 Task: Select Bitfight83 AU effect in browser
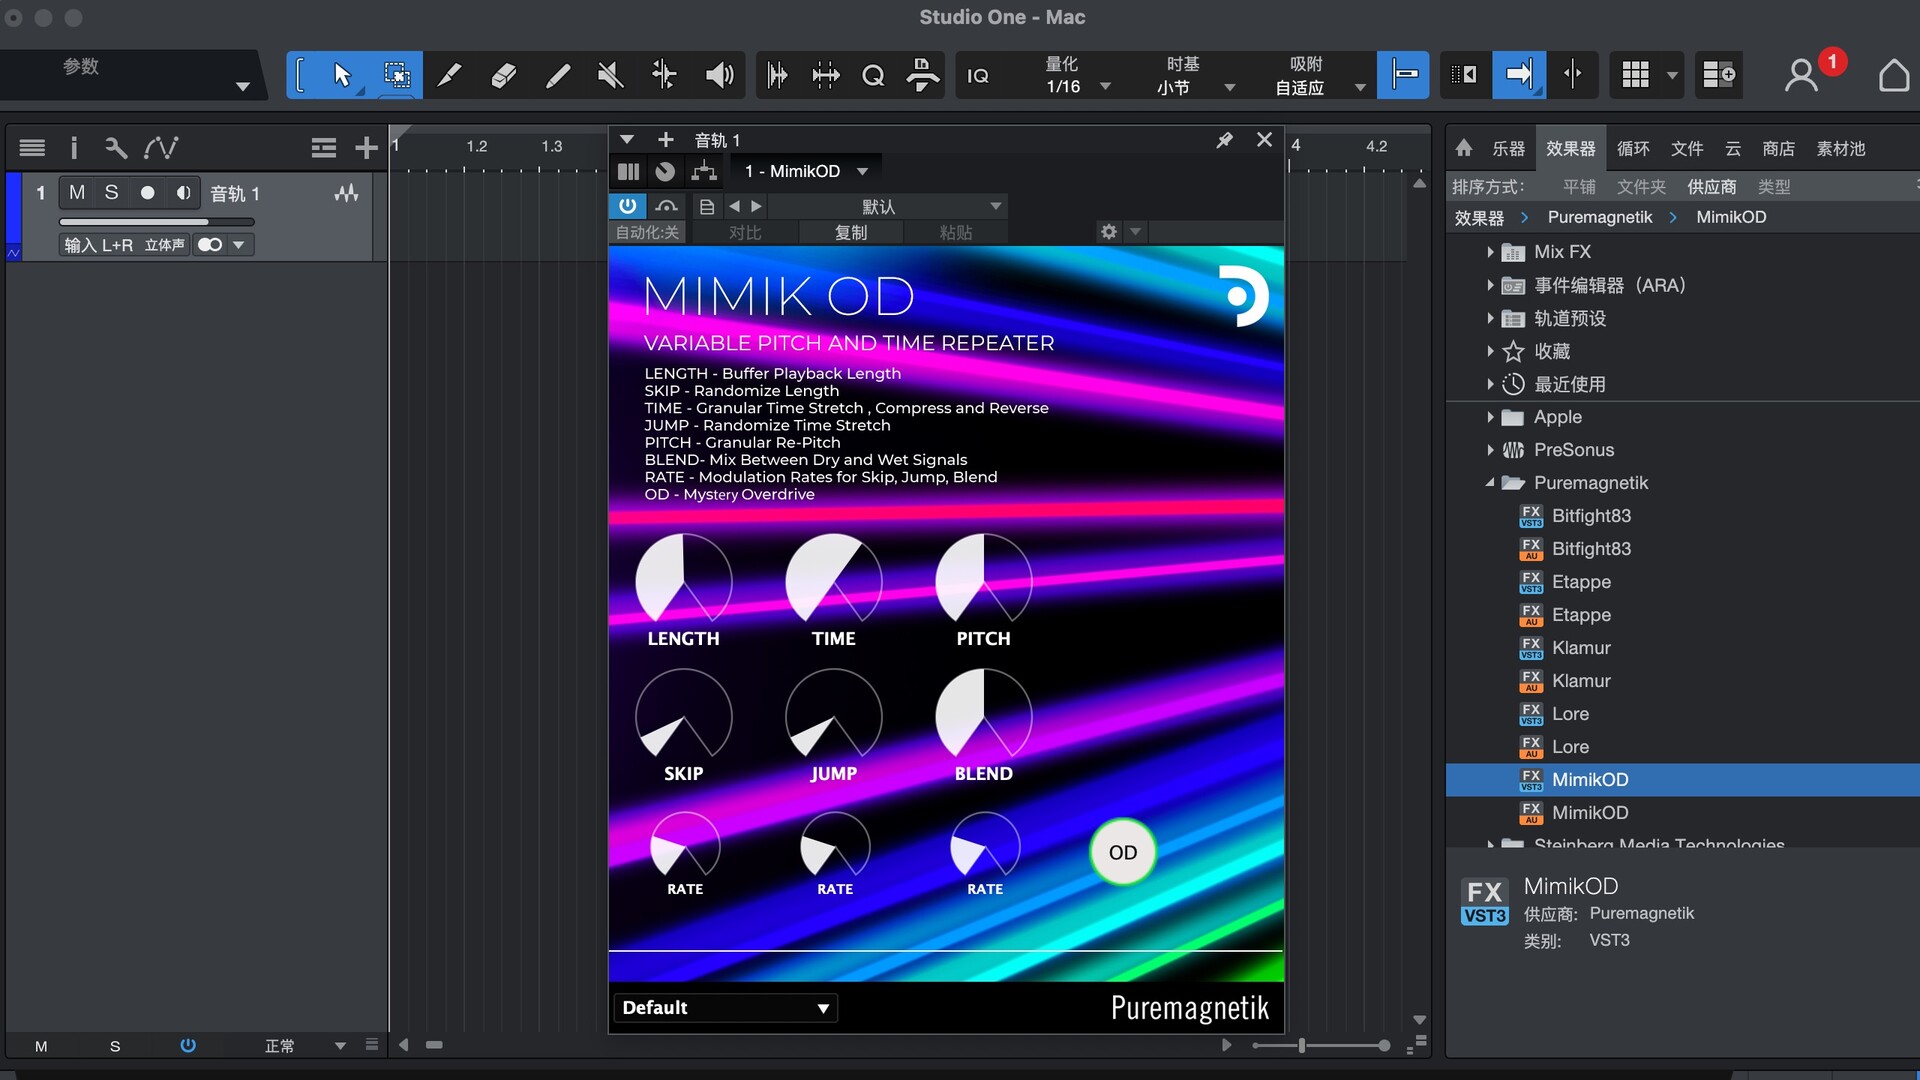point(1591,549)
